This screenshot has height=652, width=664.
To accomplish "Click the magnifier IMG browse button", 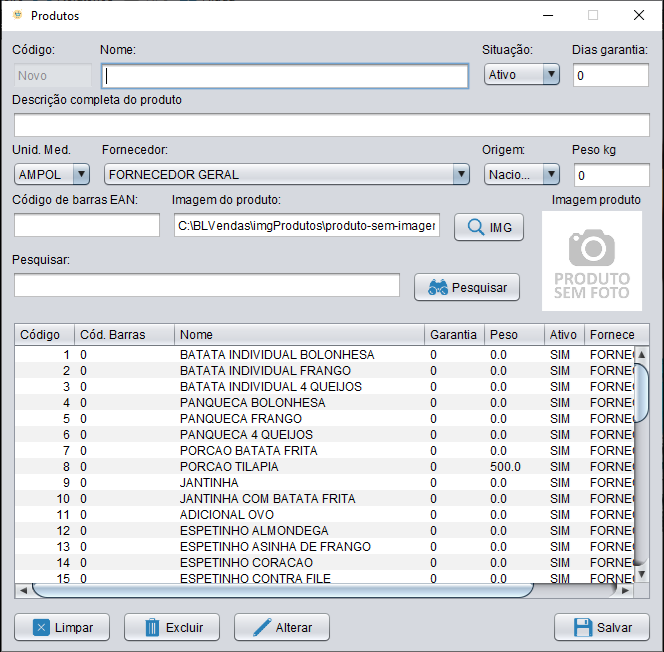I will [489, 227].
